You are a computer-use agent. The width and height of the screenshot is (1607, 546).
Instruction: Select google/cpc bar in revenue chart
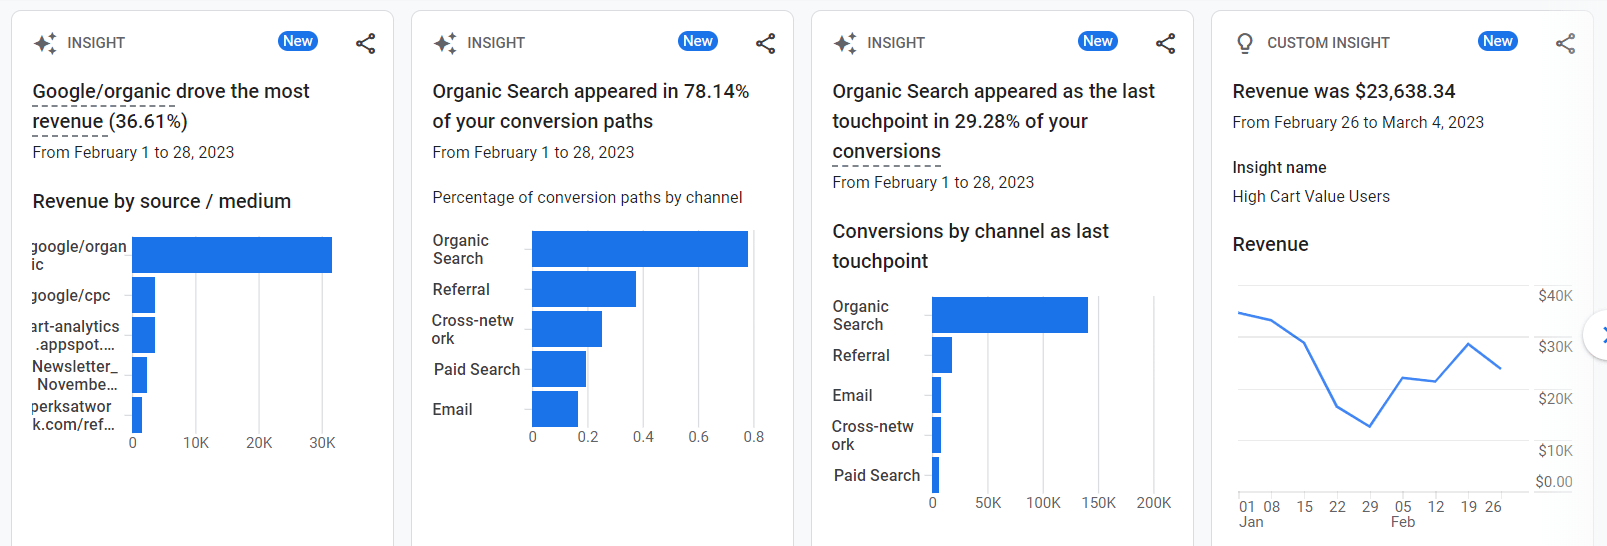tap(143, 295)
